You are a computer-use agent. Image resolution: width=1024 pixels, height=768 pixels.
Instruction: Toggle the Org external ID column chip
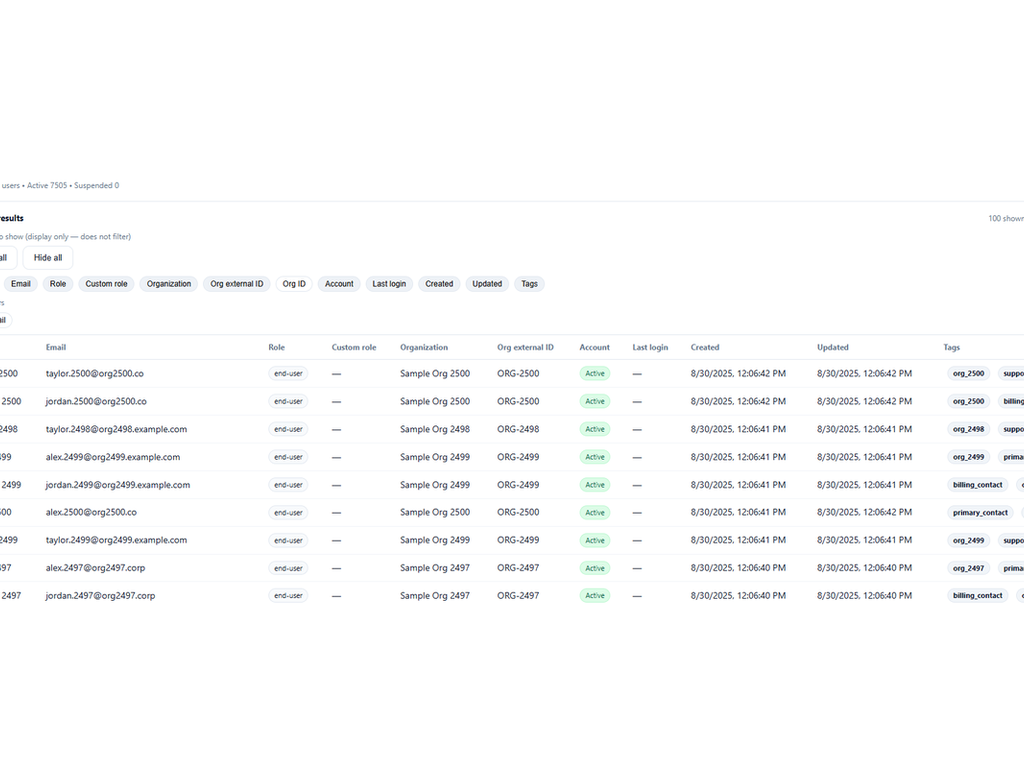click(x=237, y=284)
